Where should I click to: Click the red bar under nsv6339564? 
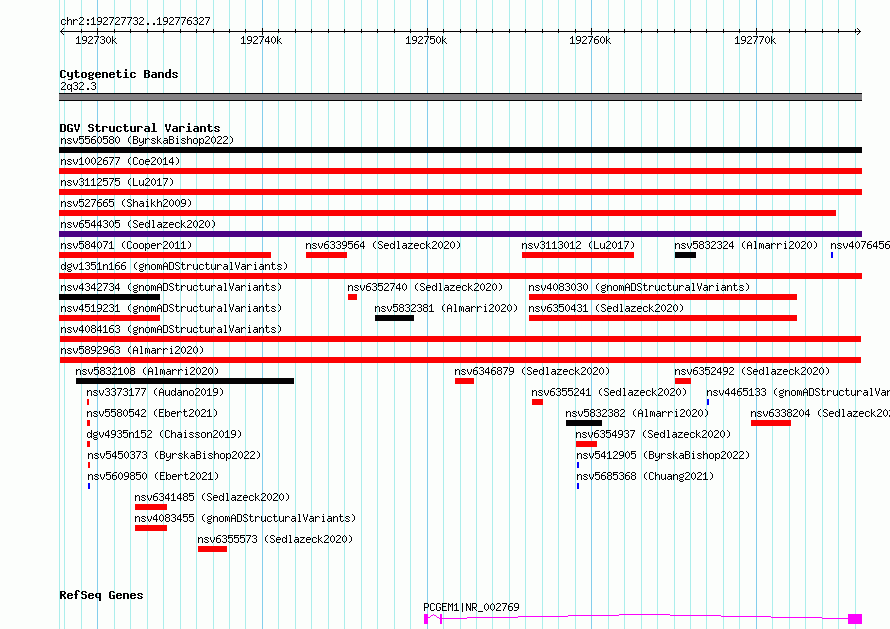(x=326, y=255)
